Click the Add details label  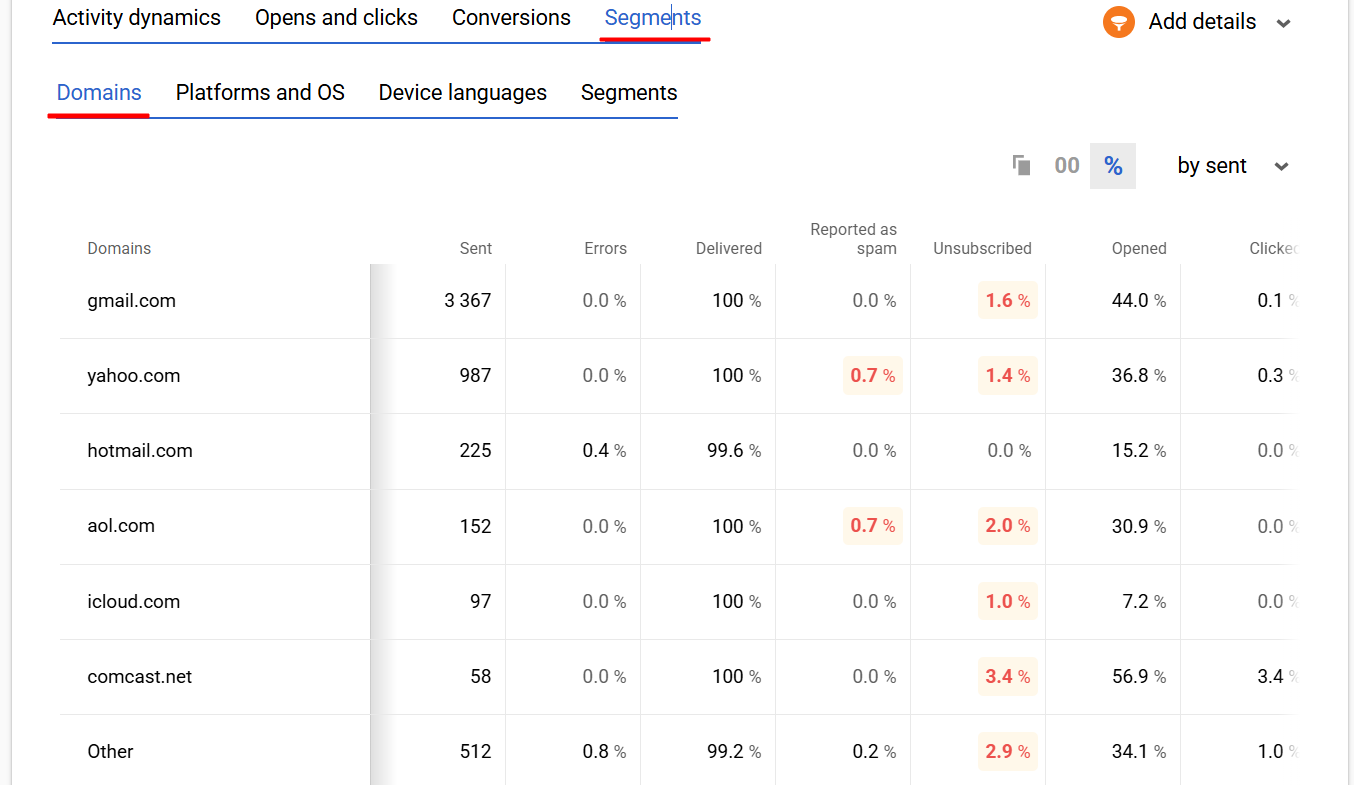point(1202,22)
